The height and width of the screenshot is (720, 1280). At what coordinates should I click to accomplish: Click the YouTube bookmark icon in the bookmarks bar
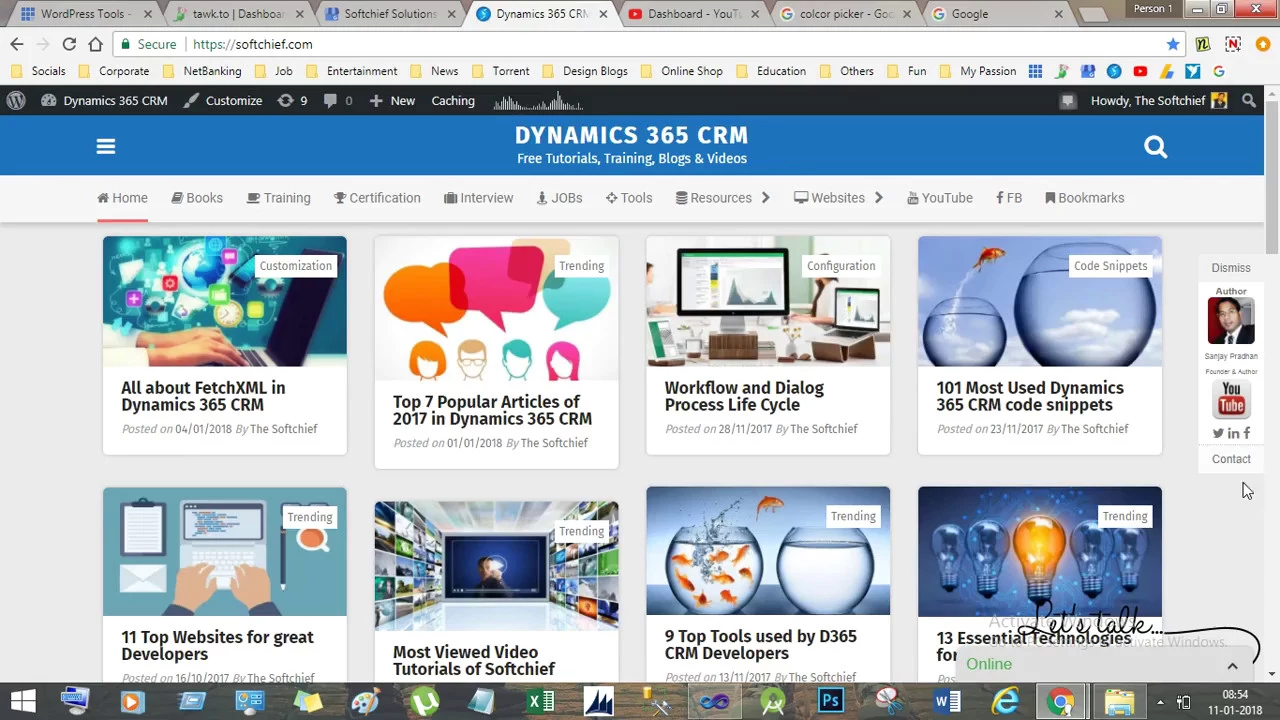point(1140,71)
